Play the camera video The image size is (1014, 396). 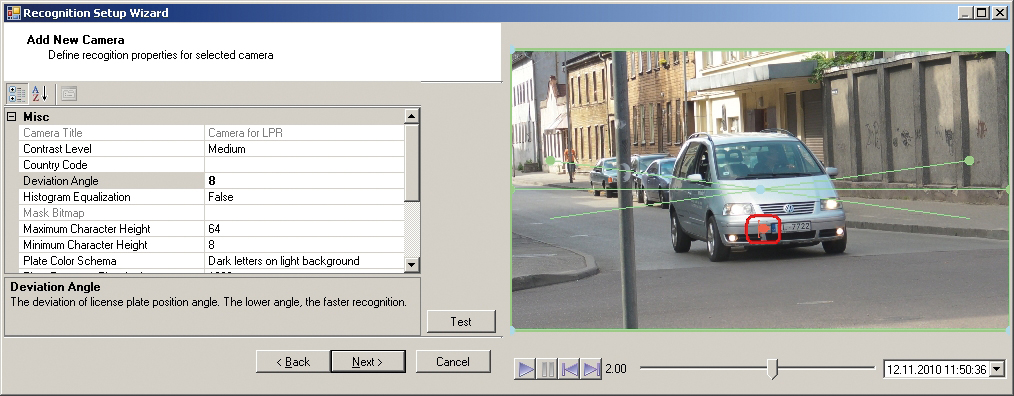(x=526, y=369)
